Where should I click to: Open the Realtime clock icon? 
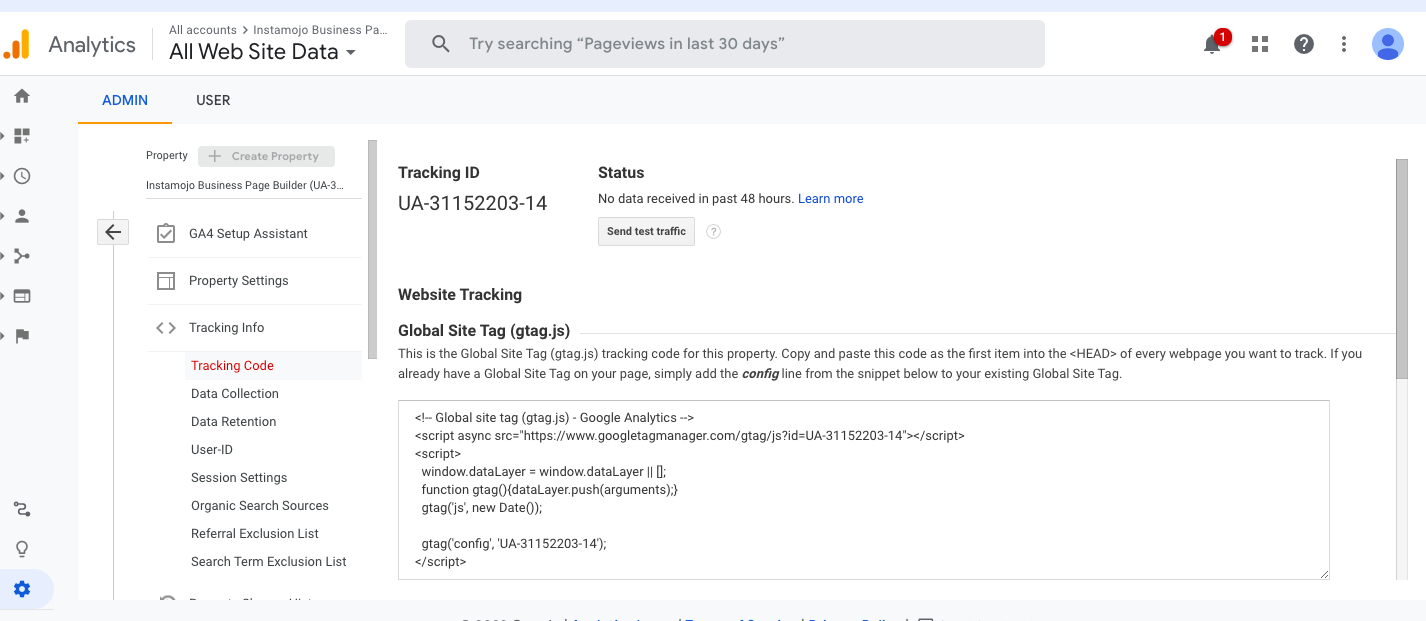pos(22,176)
